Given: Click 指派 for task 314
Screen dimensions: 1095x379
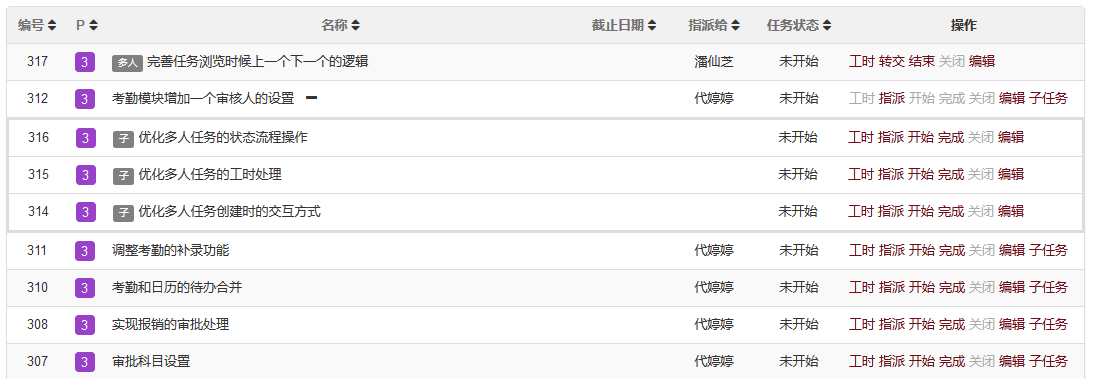Looking at the screenshot, I should click(890, 211).
